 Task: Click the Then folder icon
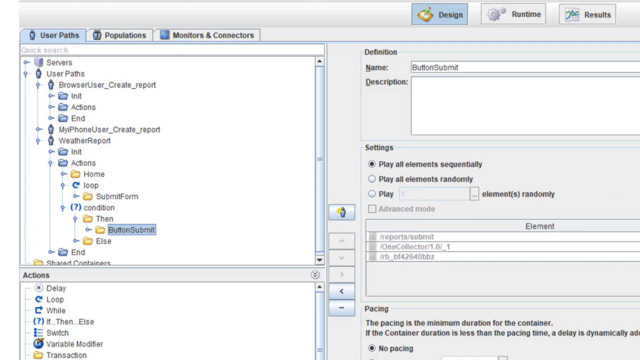click(88, 218)
